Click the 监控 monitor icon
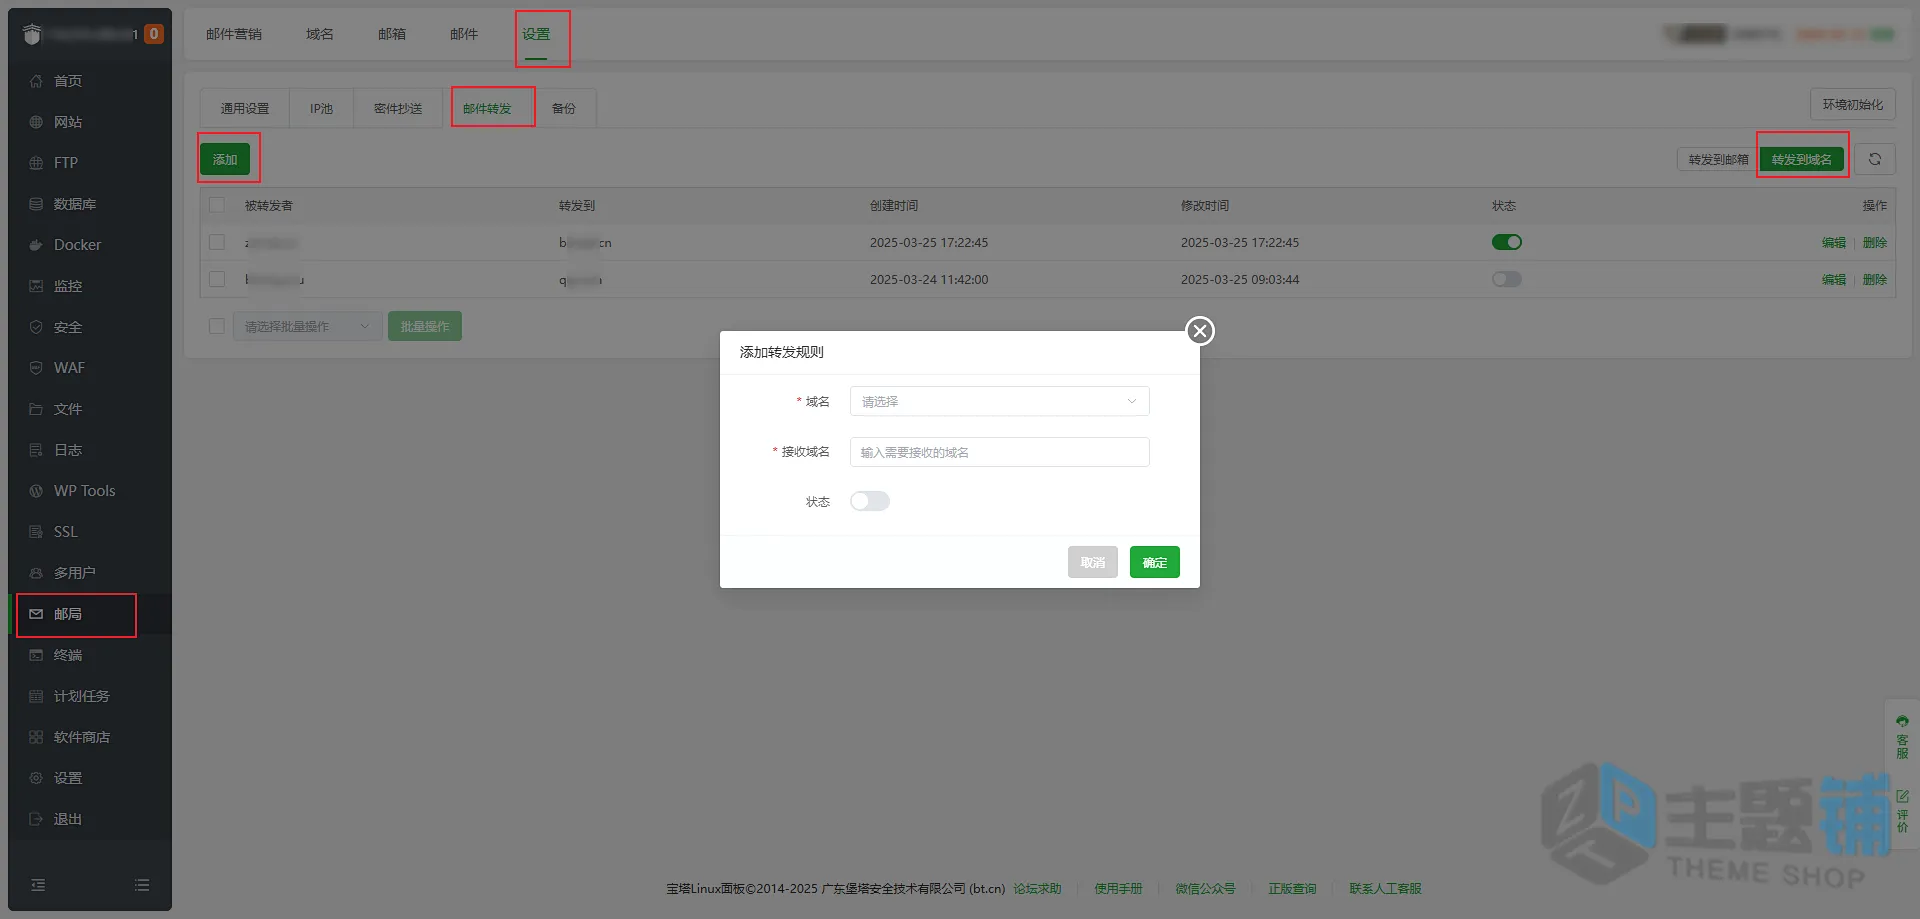1920x919 pixels. 36,286
